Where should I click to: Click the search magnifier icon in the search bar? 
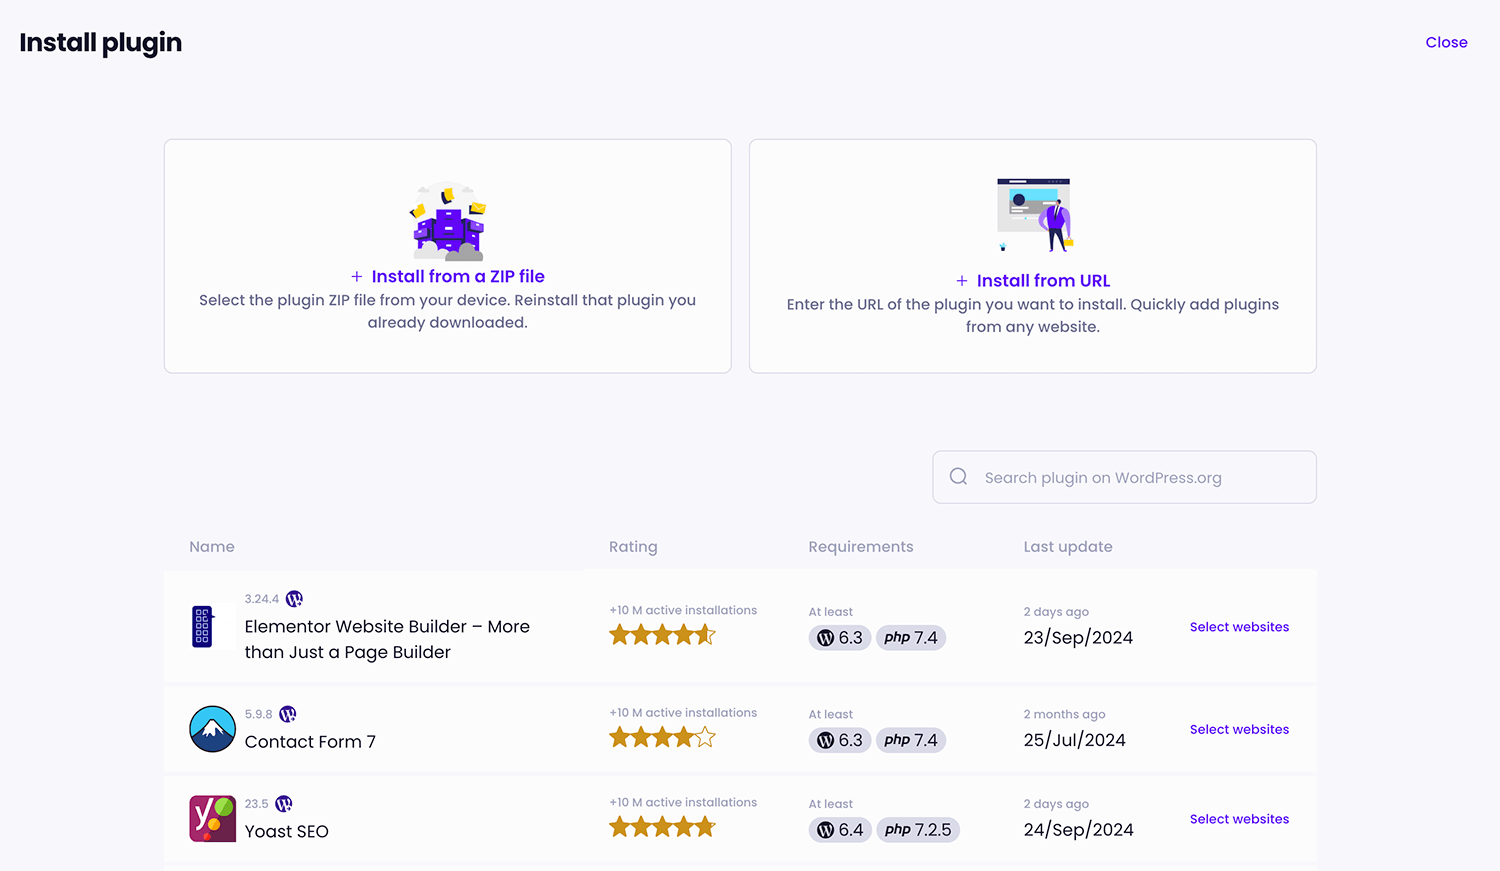tap(958, 477)
